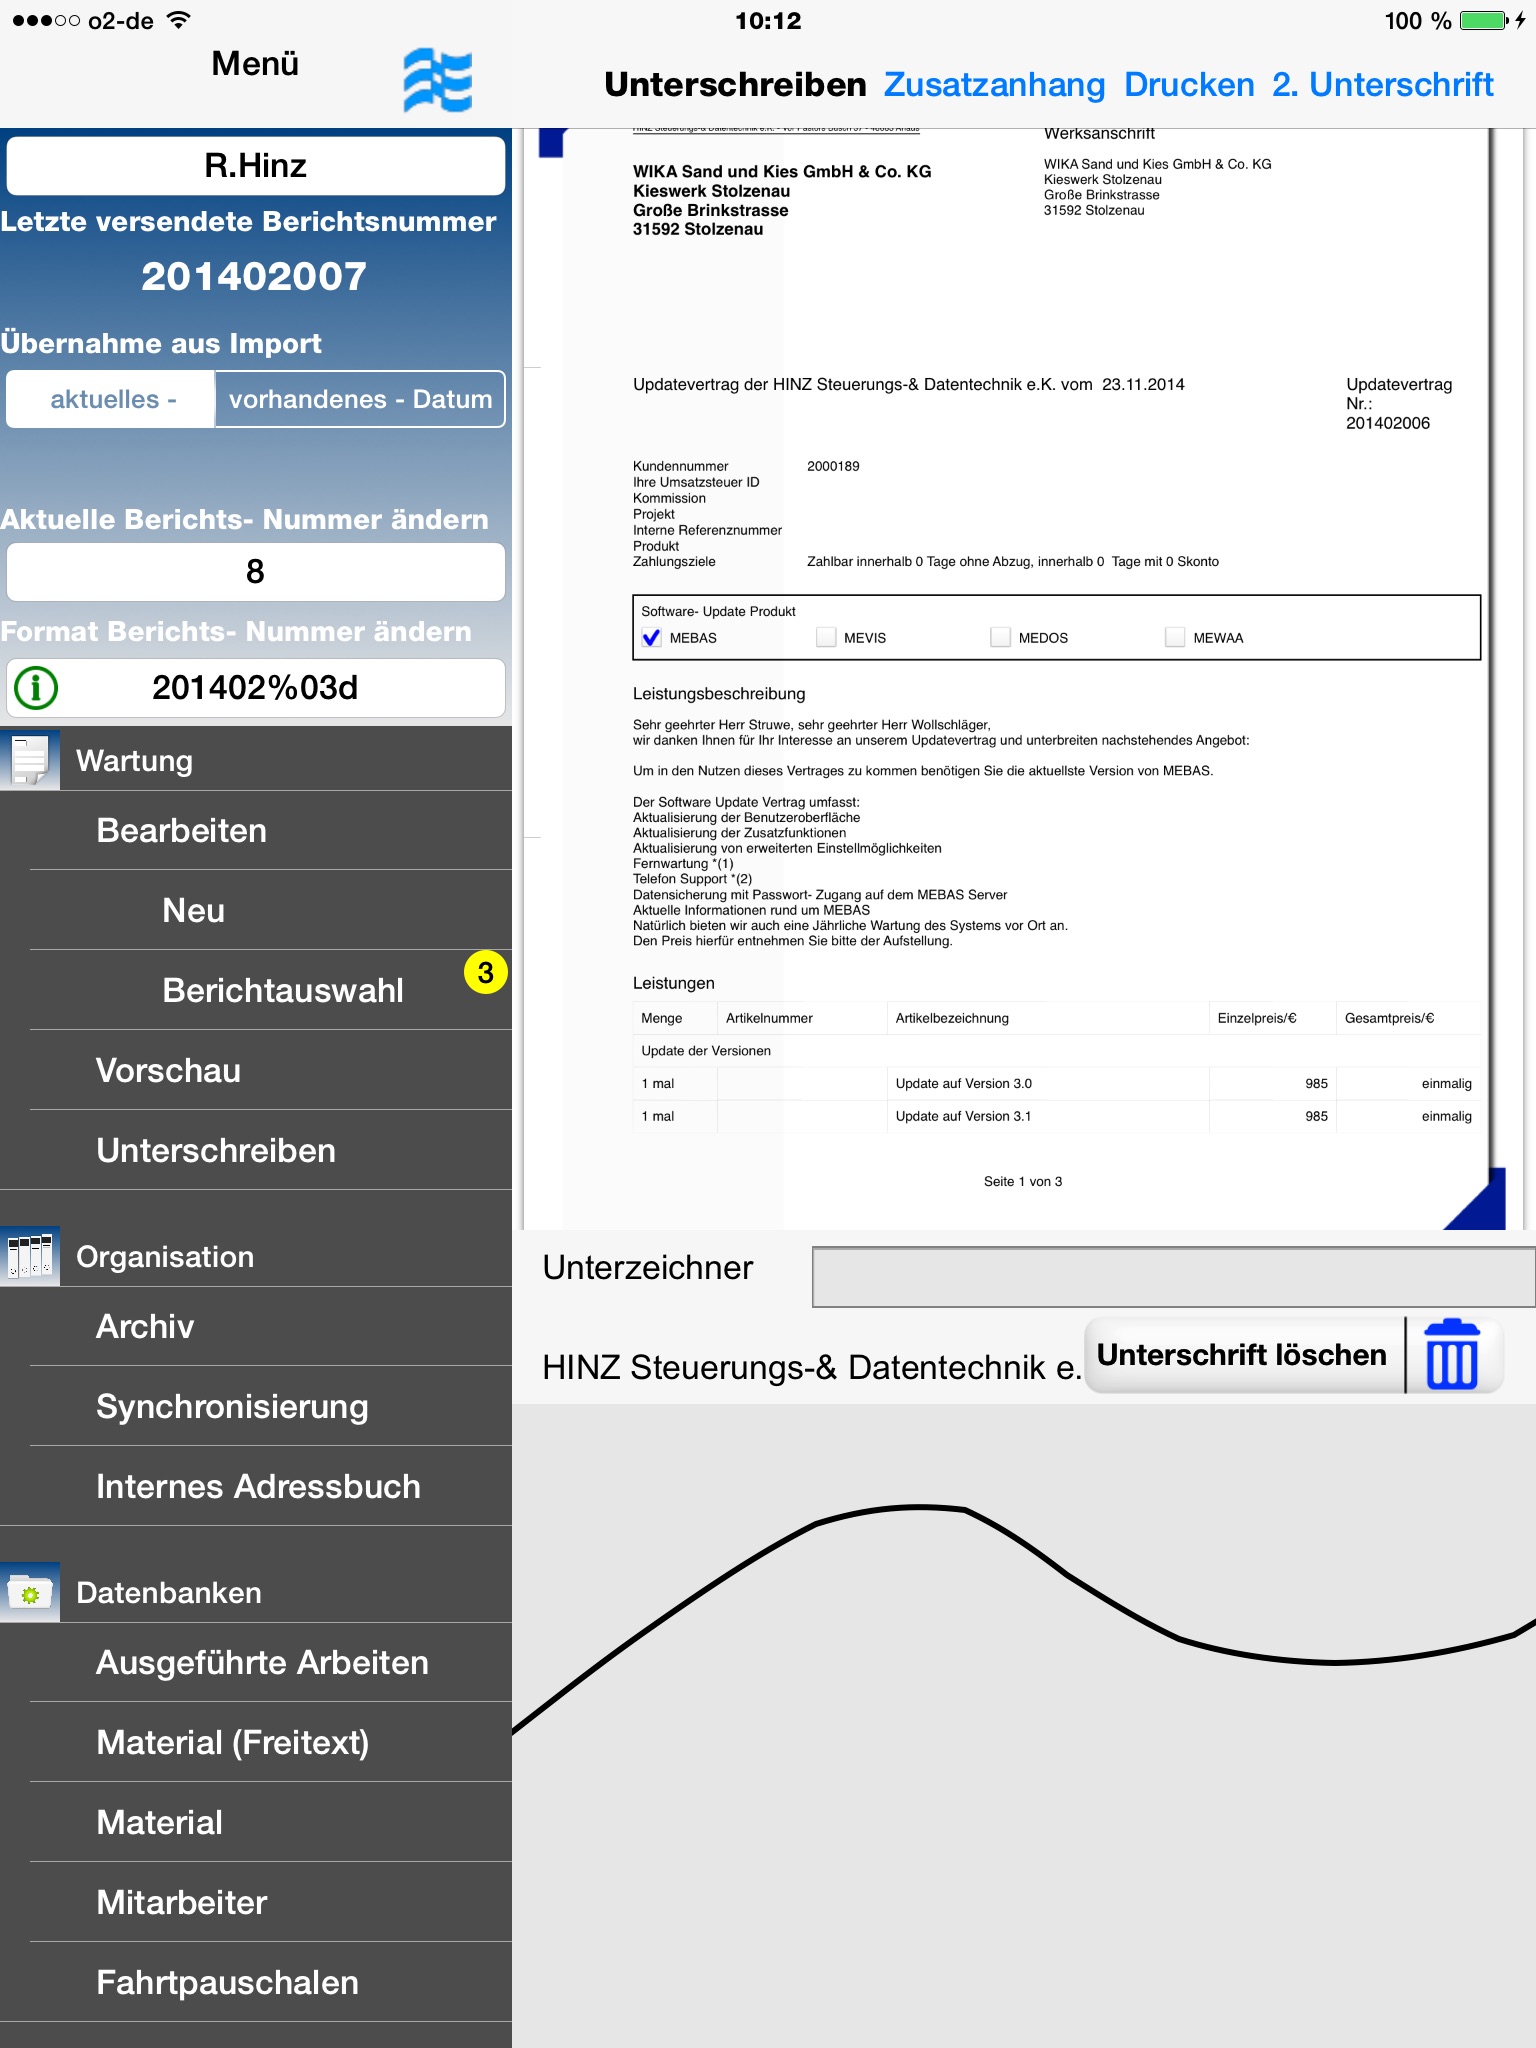Toggle the MEWAA checkbox

(x=1175, y=637)
